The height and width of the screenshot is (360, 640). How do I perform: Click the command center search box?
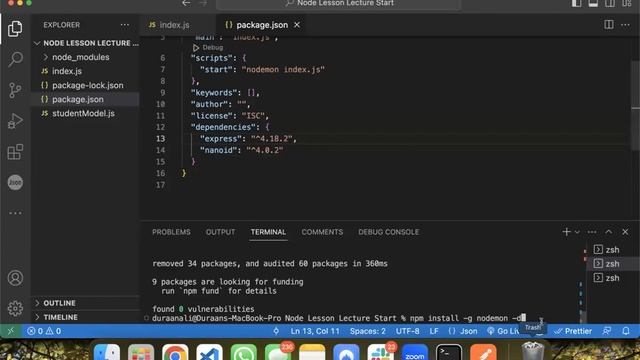339,4
